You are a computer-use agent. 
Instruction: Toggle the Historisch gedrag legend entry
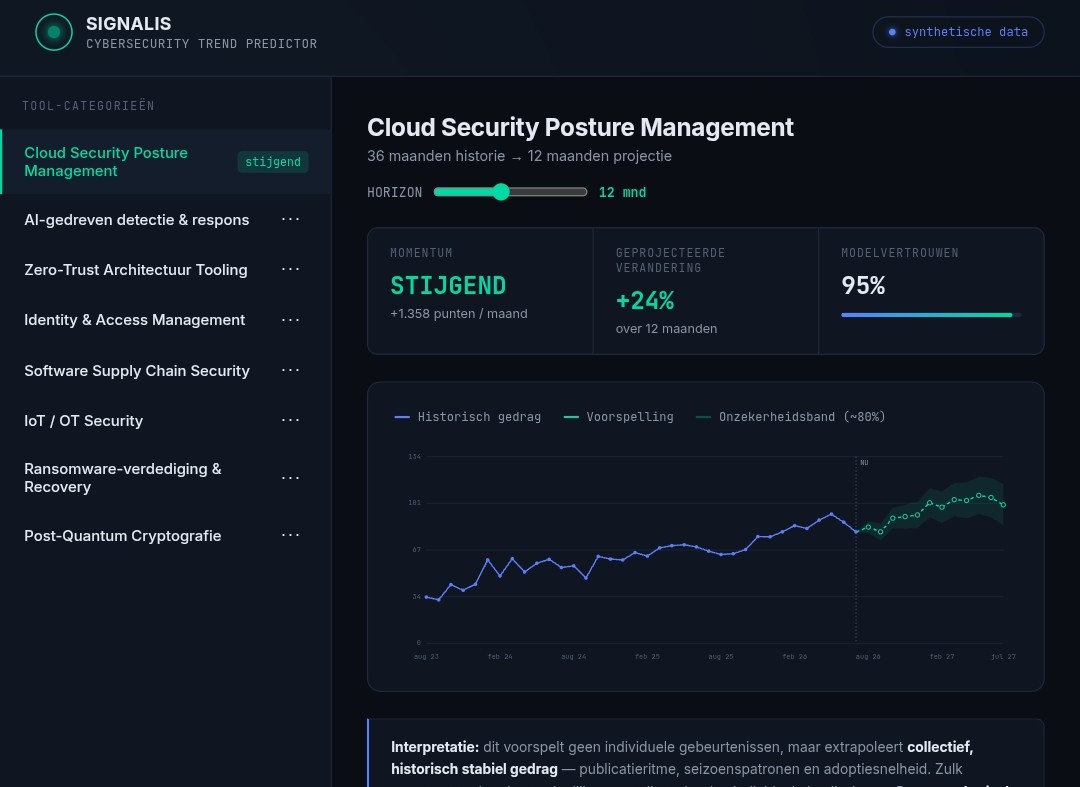coord(468,417)
